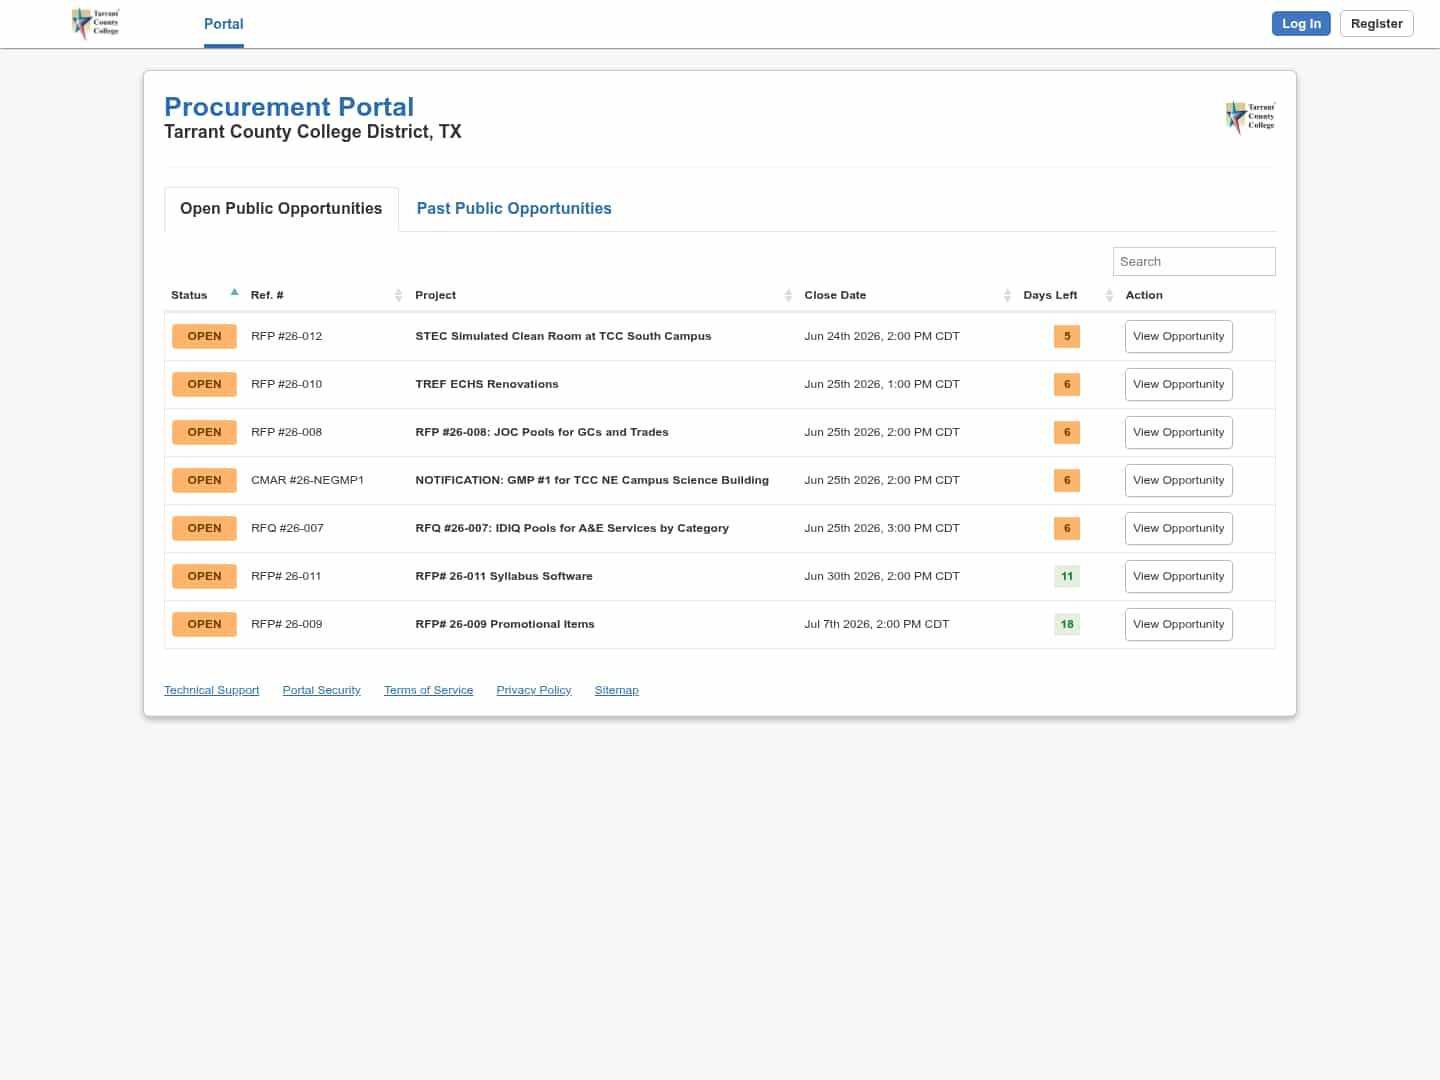The image size is (1440, 1080).
Task: Select the Open Public Opportunities tab
Action: (281, 209)
